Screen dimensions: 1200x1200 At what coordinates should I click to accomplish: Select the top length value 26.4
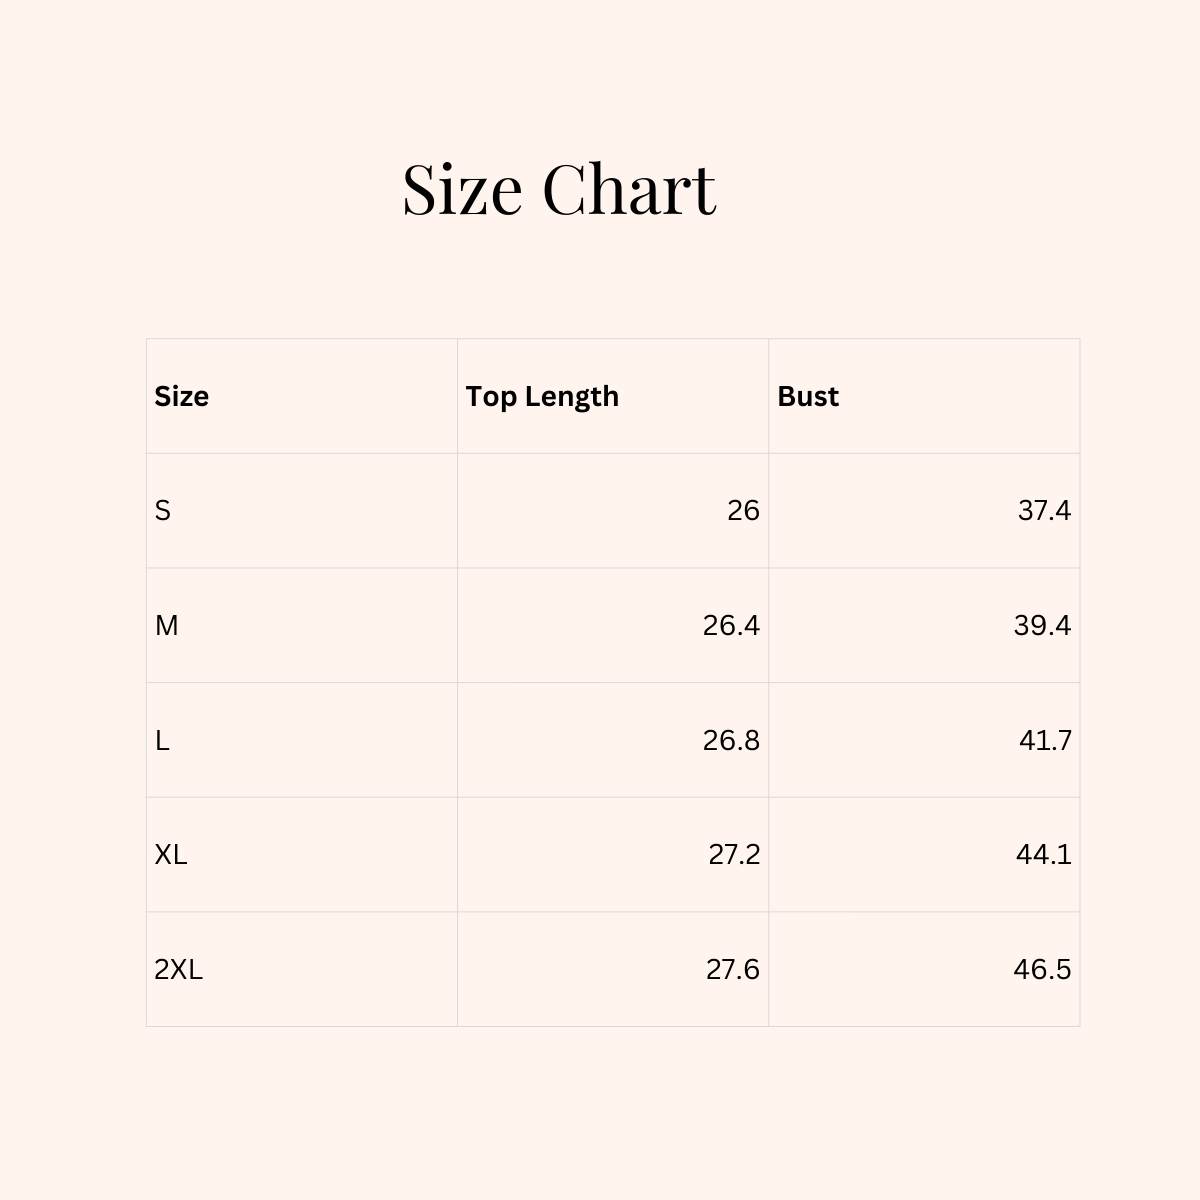click(731, 626)
